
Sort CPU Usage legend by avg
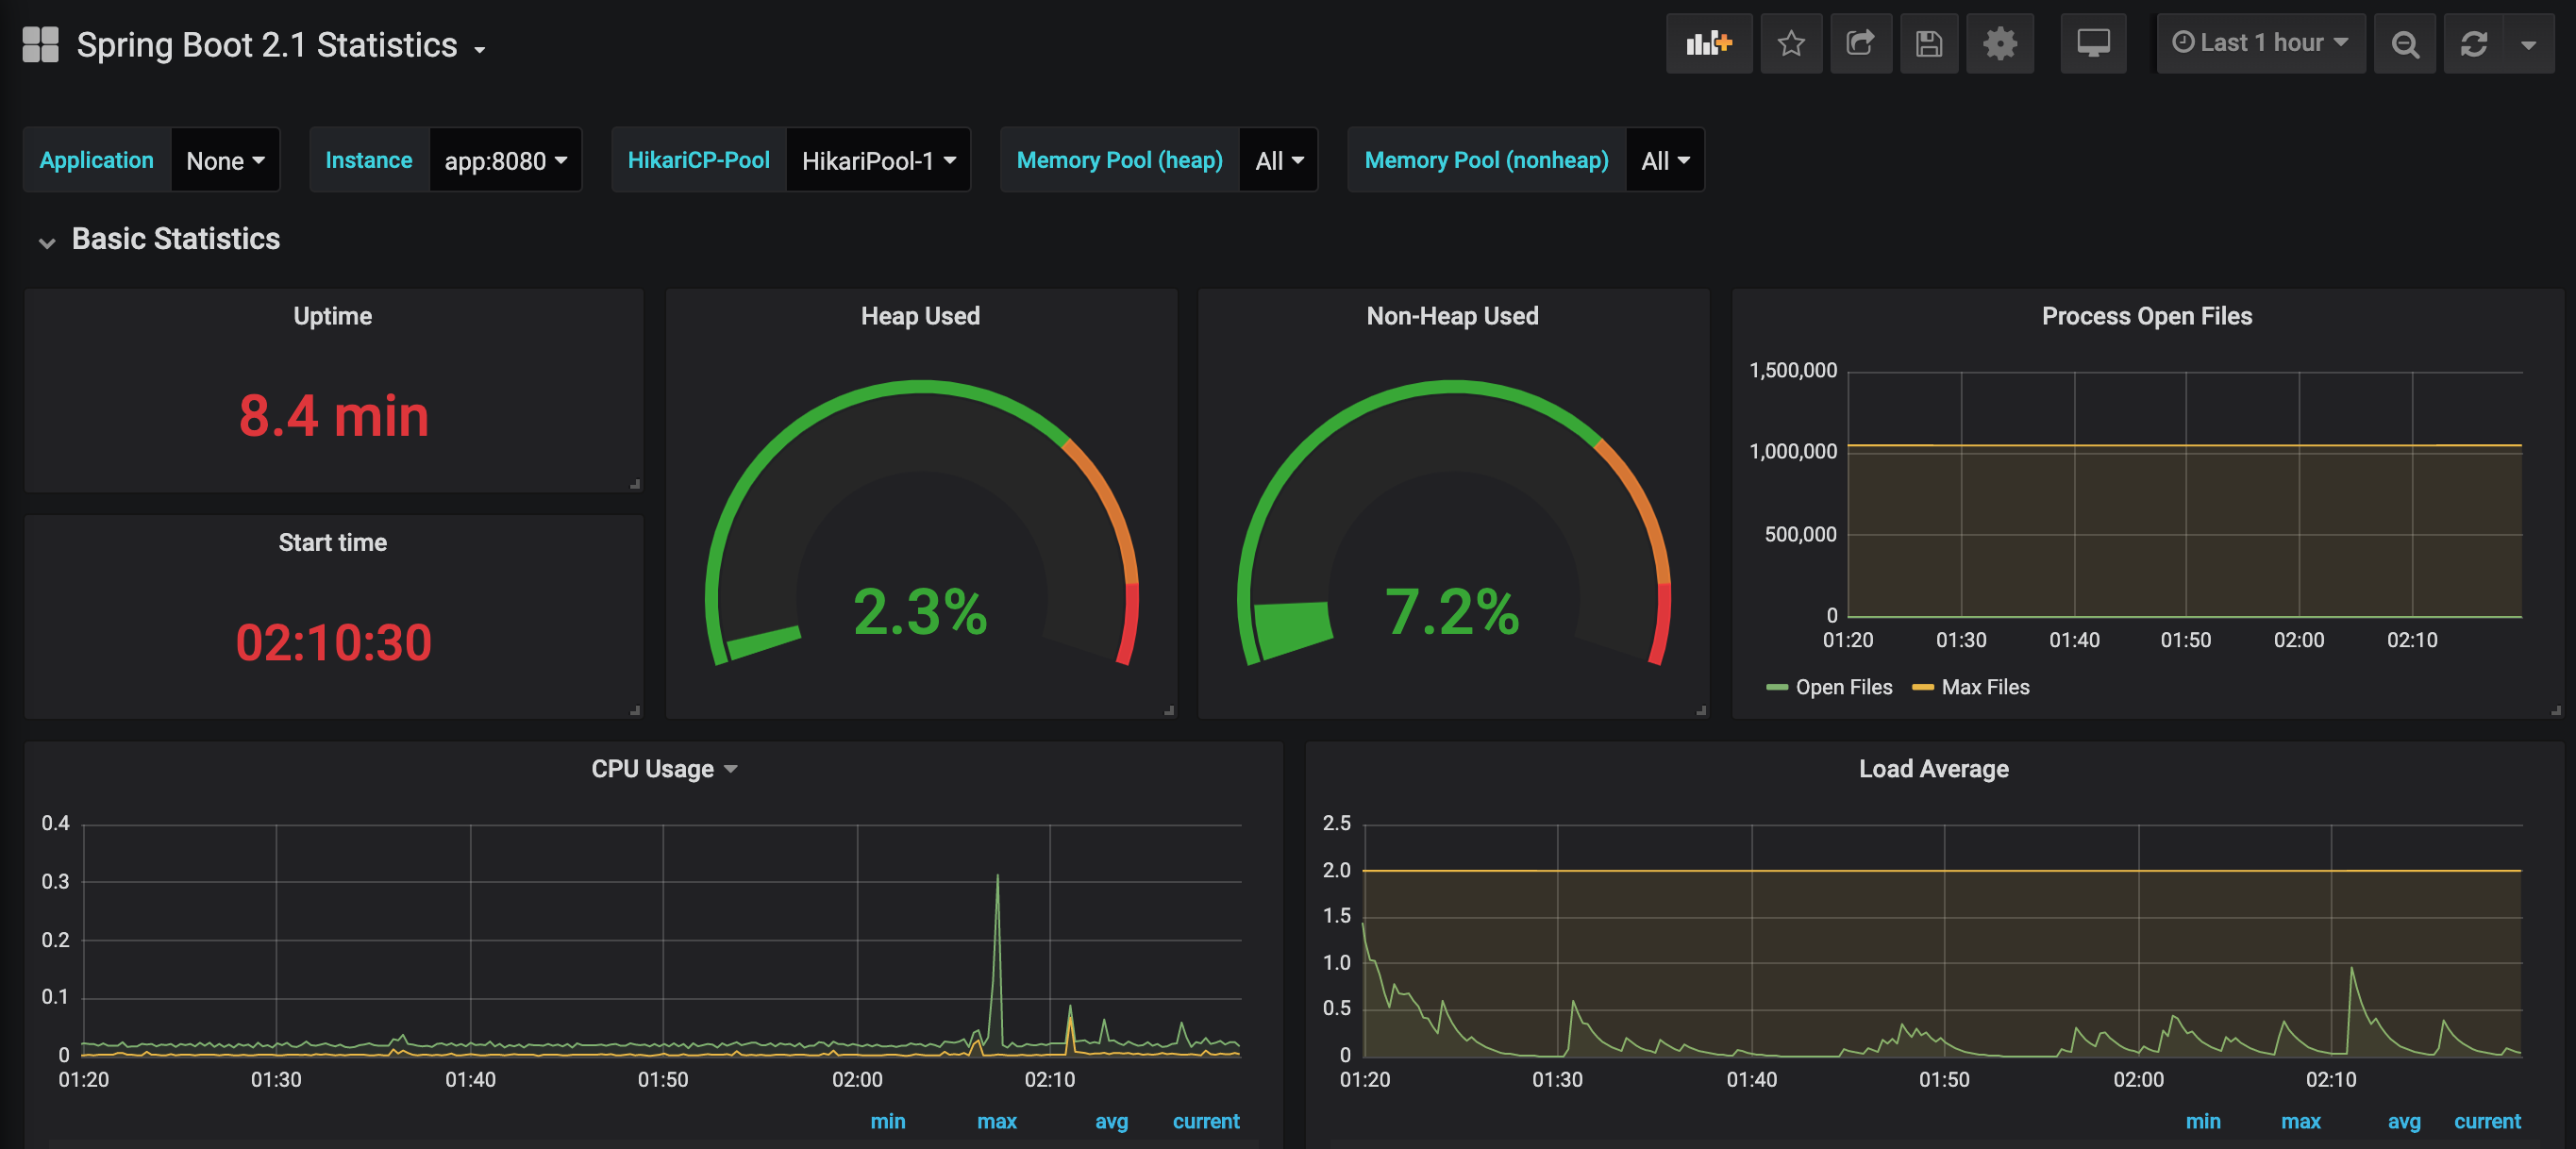click(x=1111, y=1121)
